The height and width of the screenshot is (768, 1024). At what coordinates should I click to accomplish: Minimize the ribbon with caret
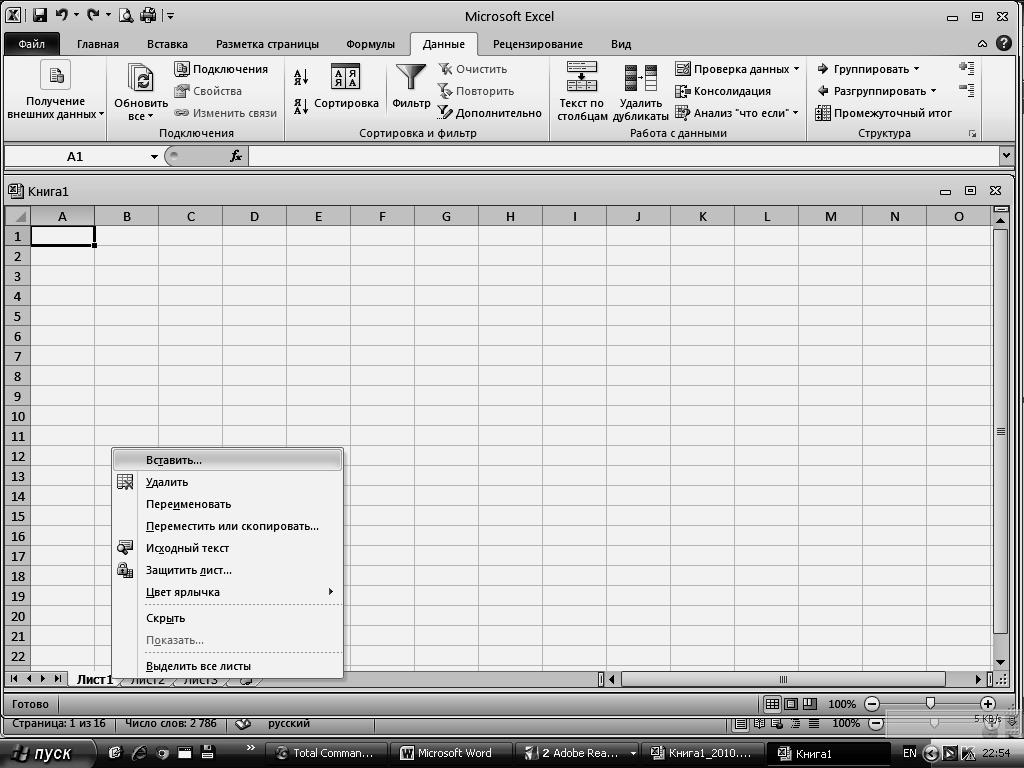point(982,44)
